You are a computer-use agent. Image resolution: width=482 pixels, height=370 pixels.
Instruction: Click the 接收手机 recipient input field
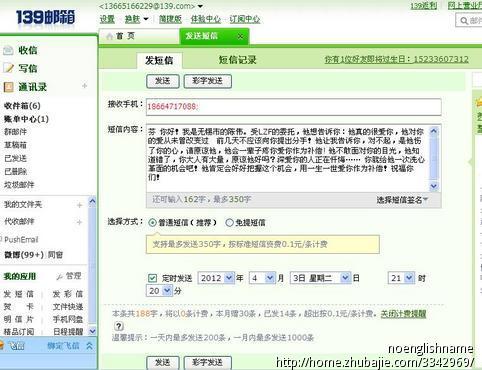click(x=294, y=107)
